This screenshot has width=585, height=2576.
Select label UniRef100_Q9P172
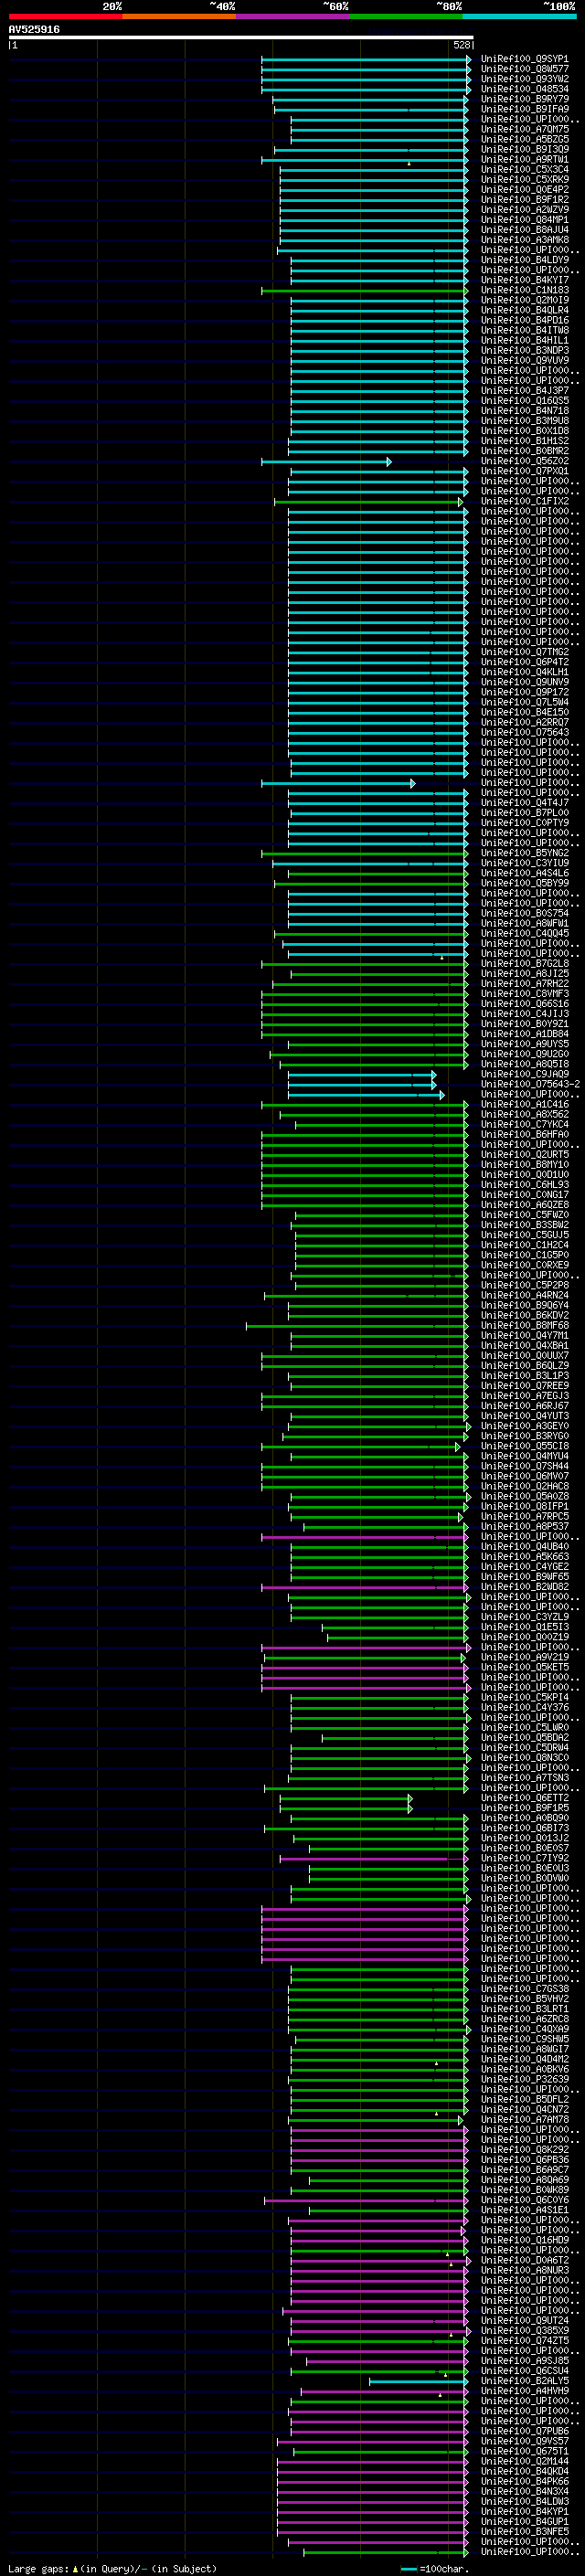click(x=524, y=692)
